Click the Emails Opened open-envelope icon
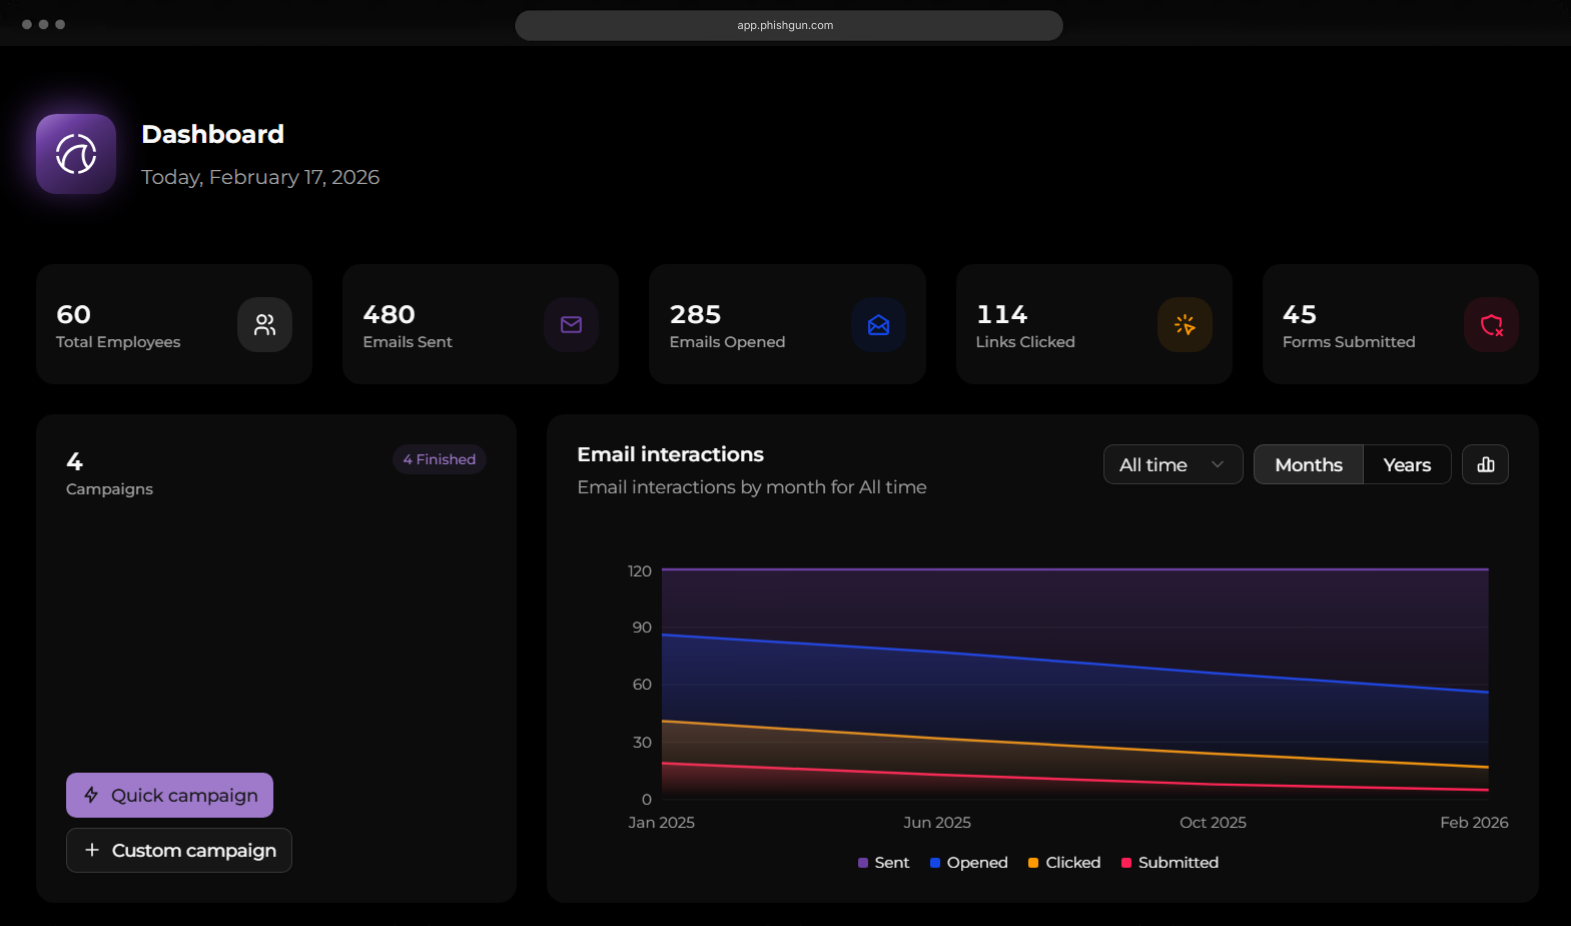This screenshot has width=1571, height=926. coord(878,325)
